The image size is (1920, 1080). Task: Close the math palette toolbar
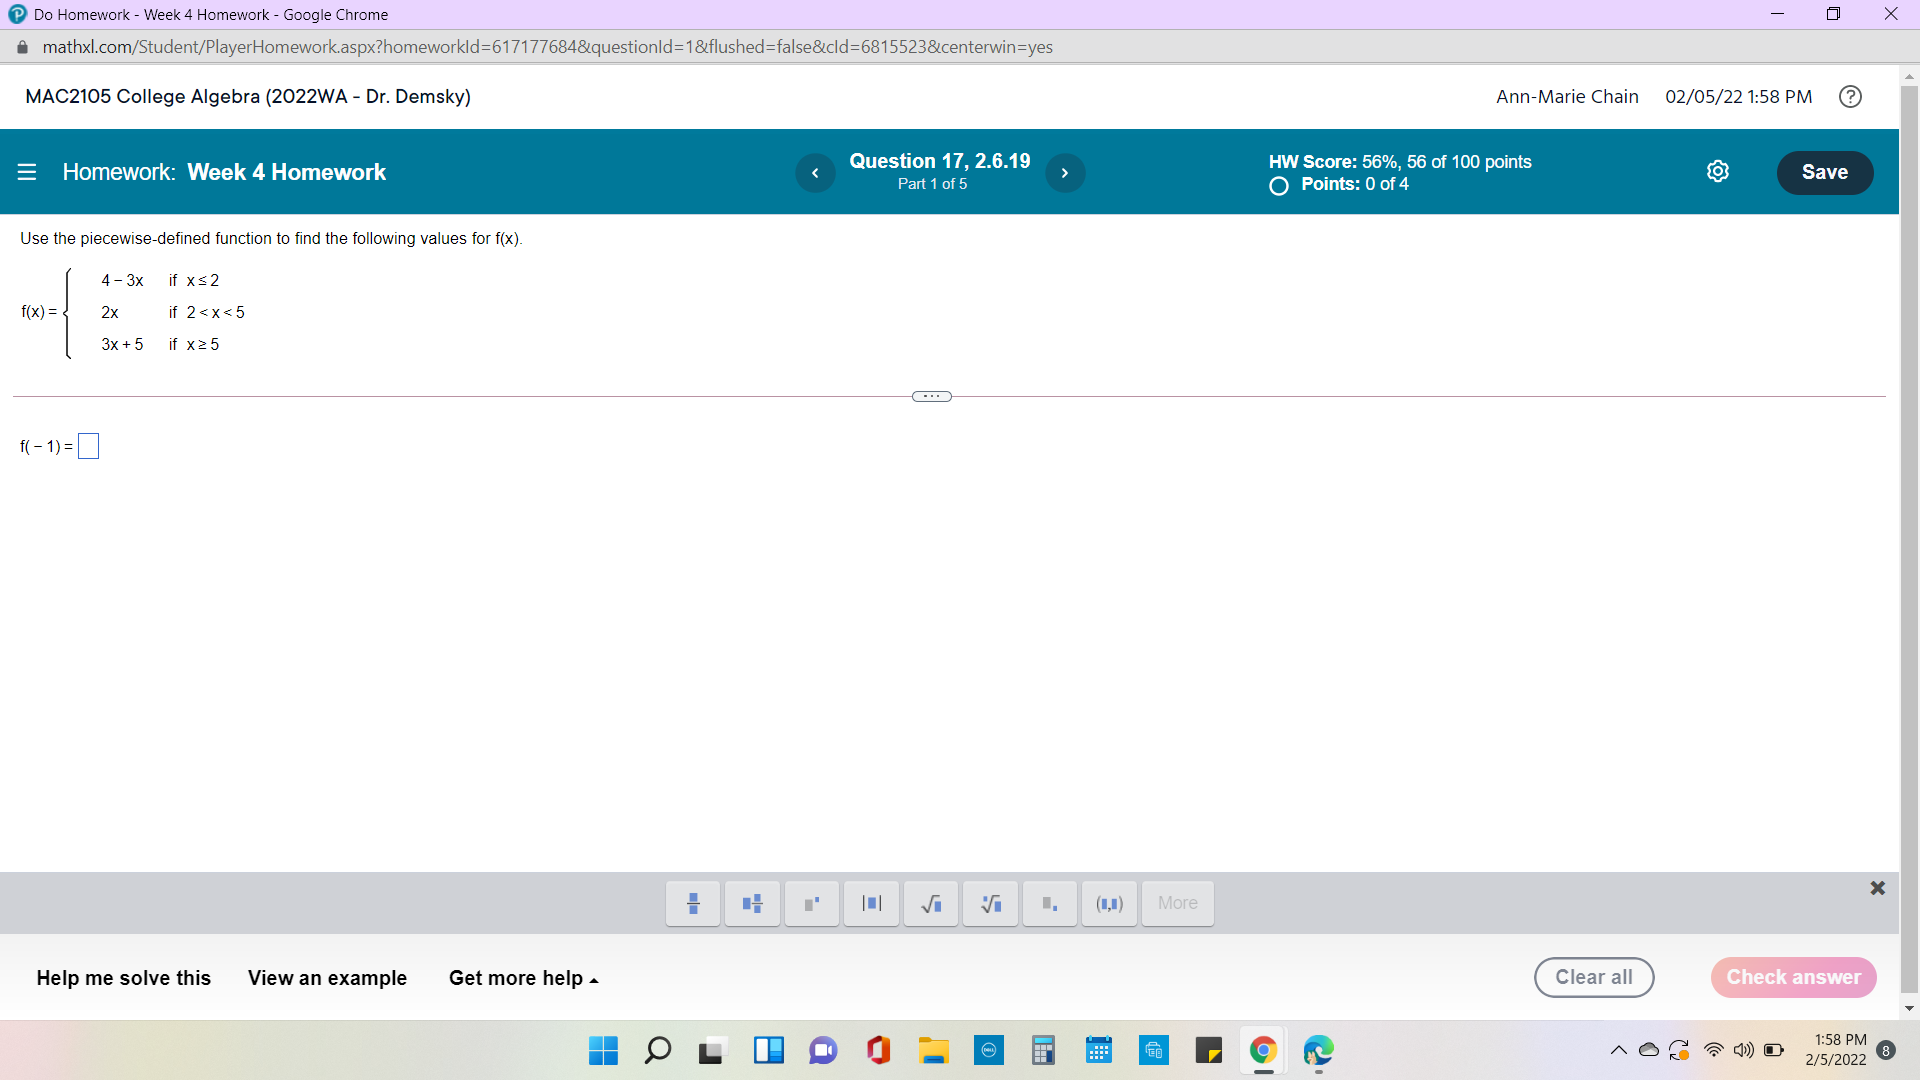click(x=1877, y=888)
